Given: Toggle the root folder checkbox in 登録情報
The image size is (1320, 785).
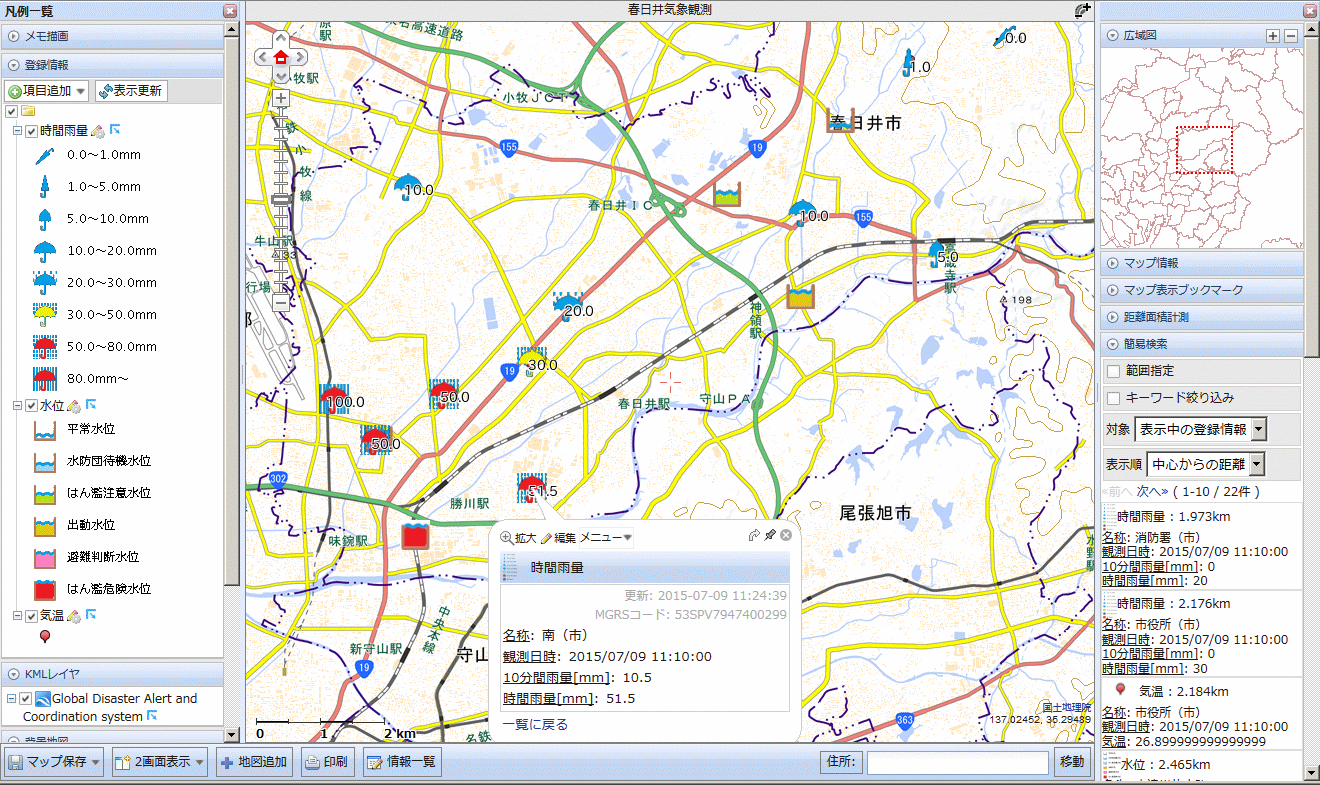Looking at the screenshot, I should [x=11, y=111].
